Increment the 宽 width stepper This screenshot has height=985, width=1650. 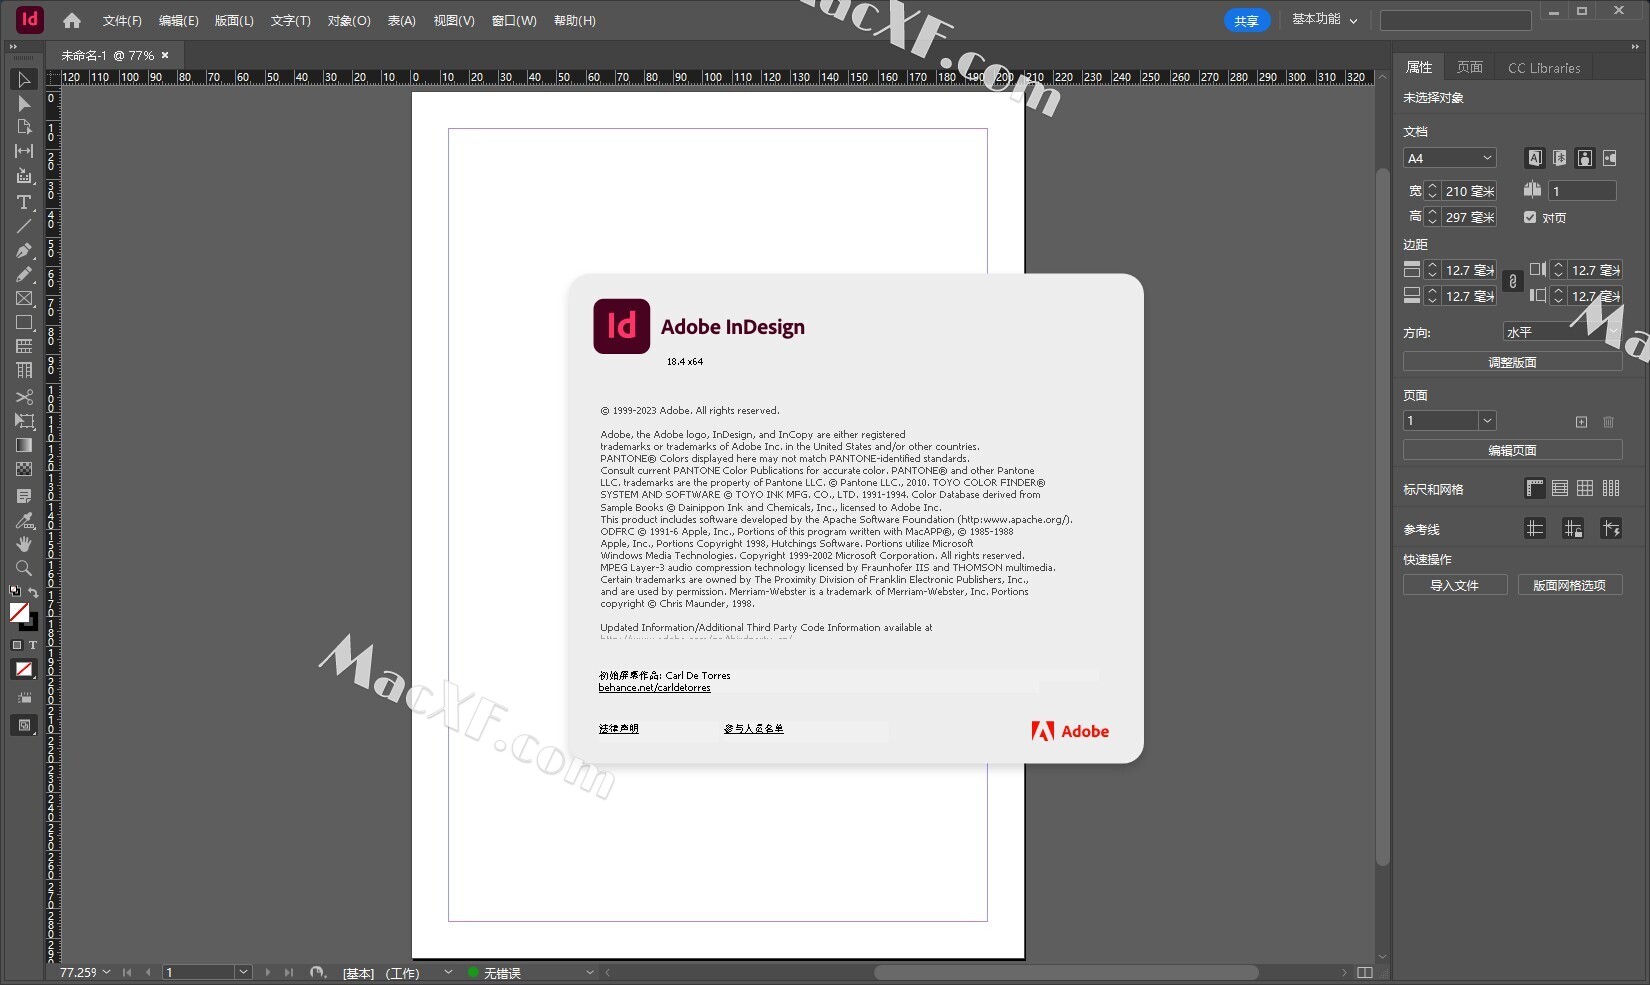1432,186
